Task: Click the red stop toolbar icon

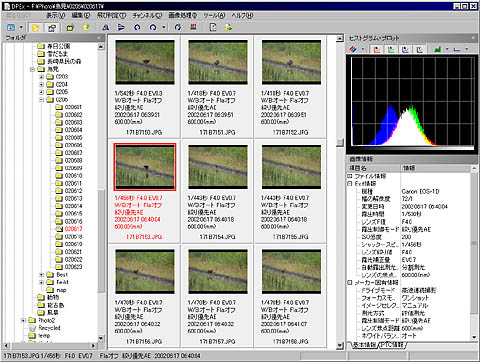Action: coord(193,27)
